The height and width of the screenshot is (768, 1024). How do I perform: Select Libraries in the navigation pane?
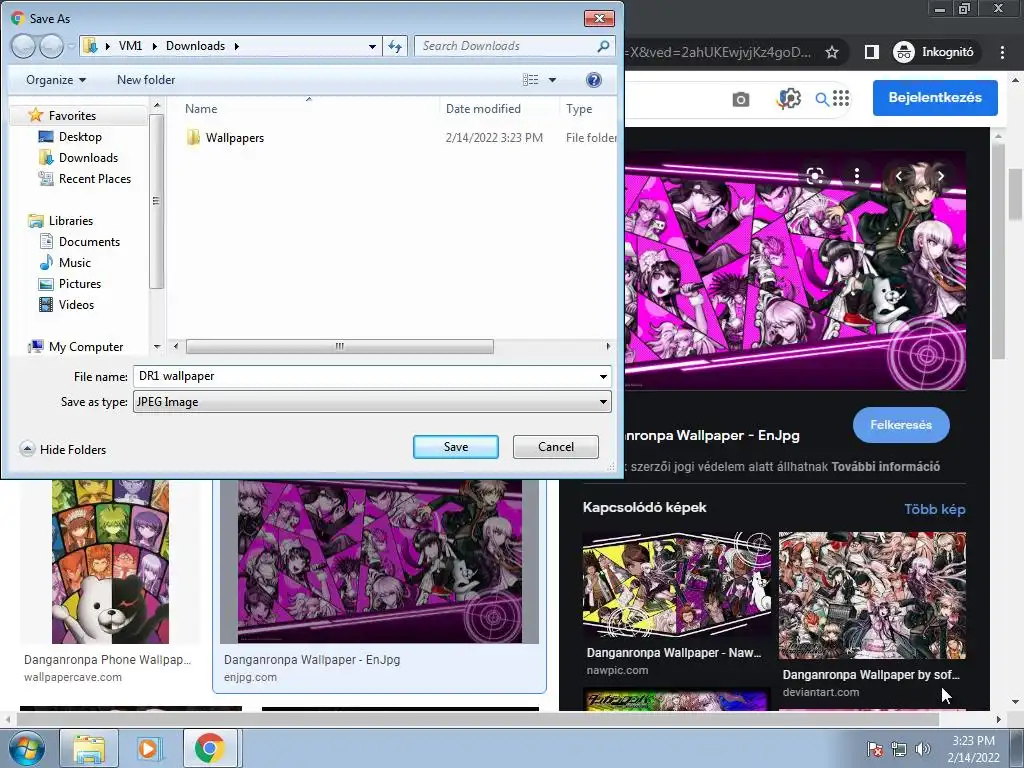(71, 221)
